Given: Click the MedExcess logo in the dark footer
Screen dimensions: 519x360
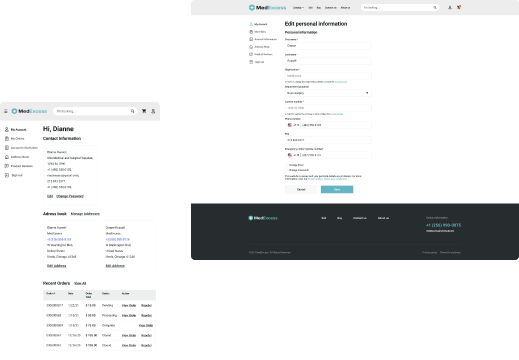Looking at the screenshot, I should click(263, 218).
